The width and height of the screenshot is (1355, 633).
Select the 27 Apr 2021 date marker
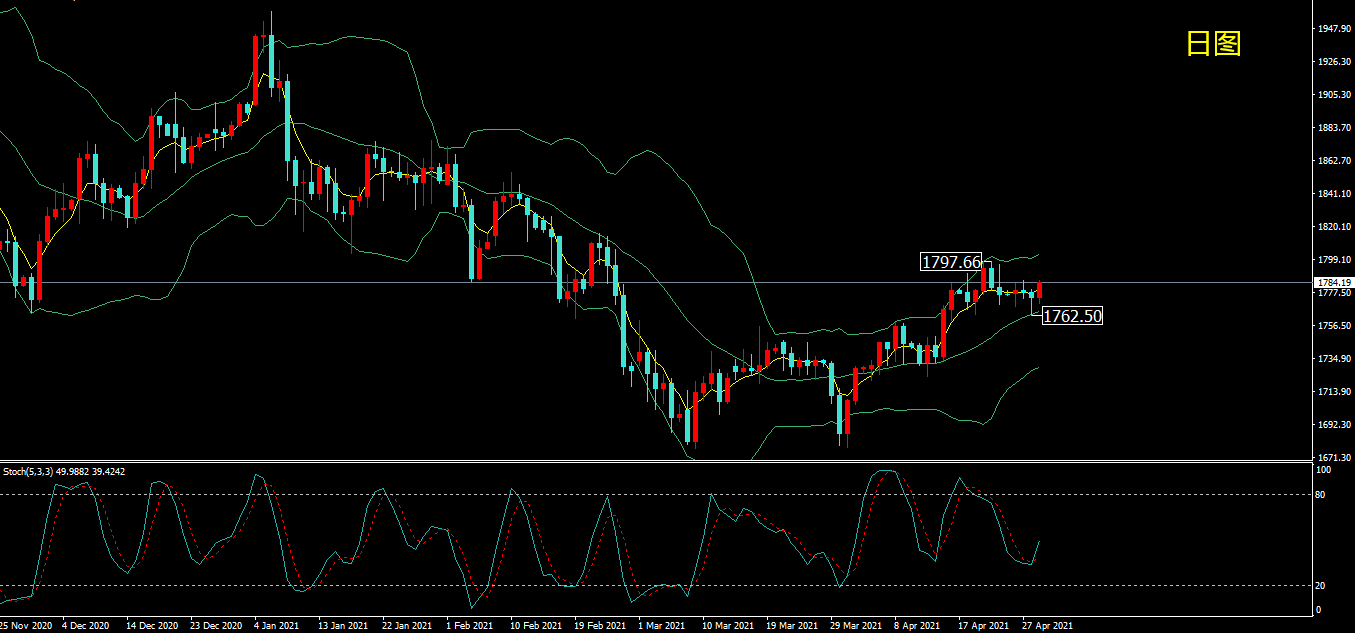tap(1047, 625)
